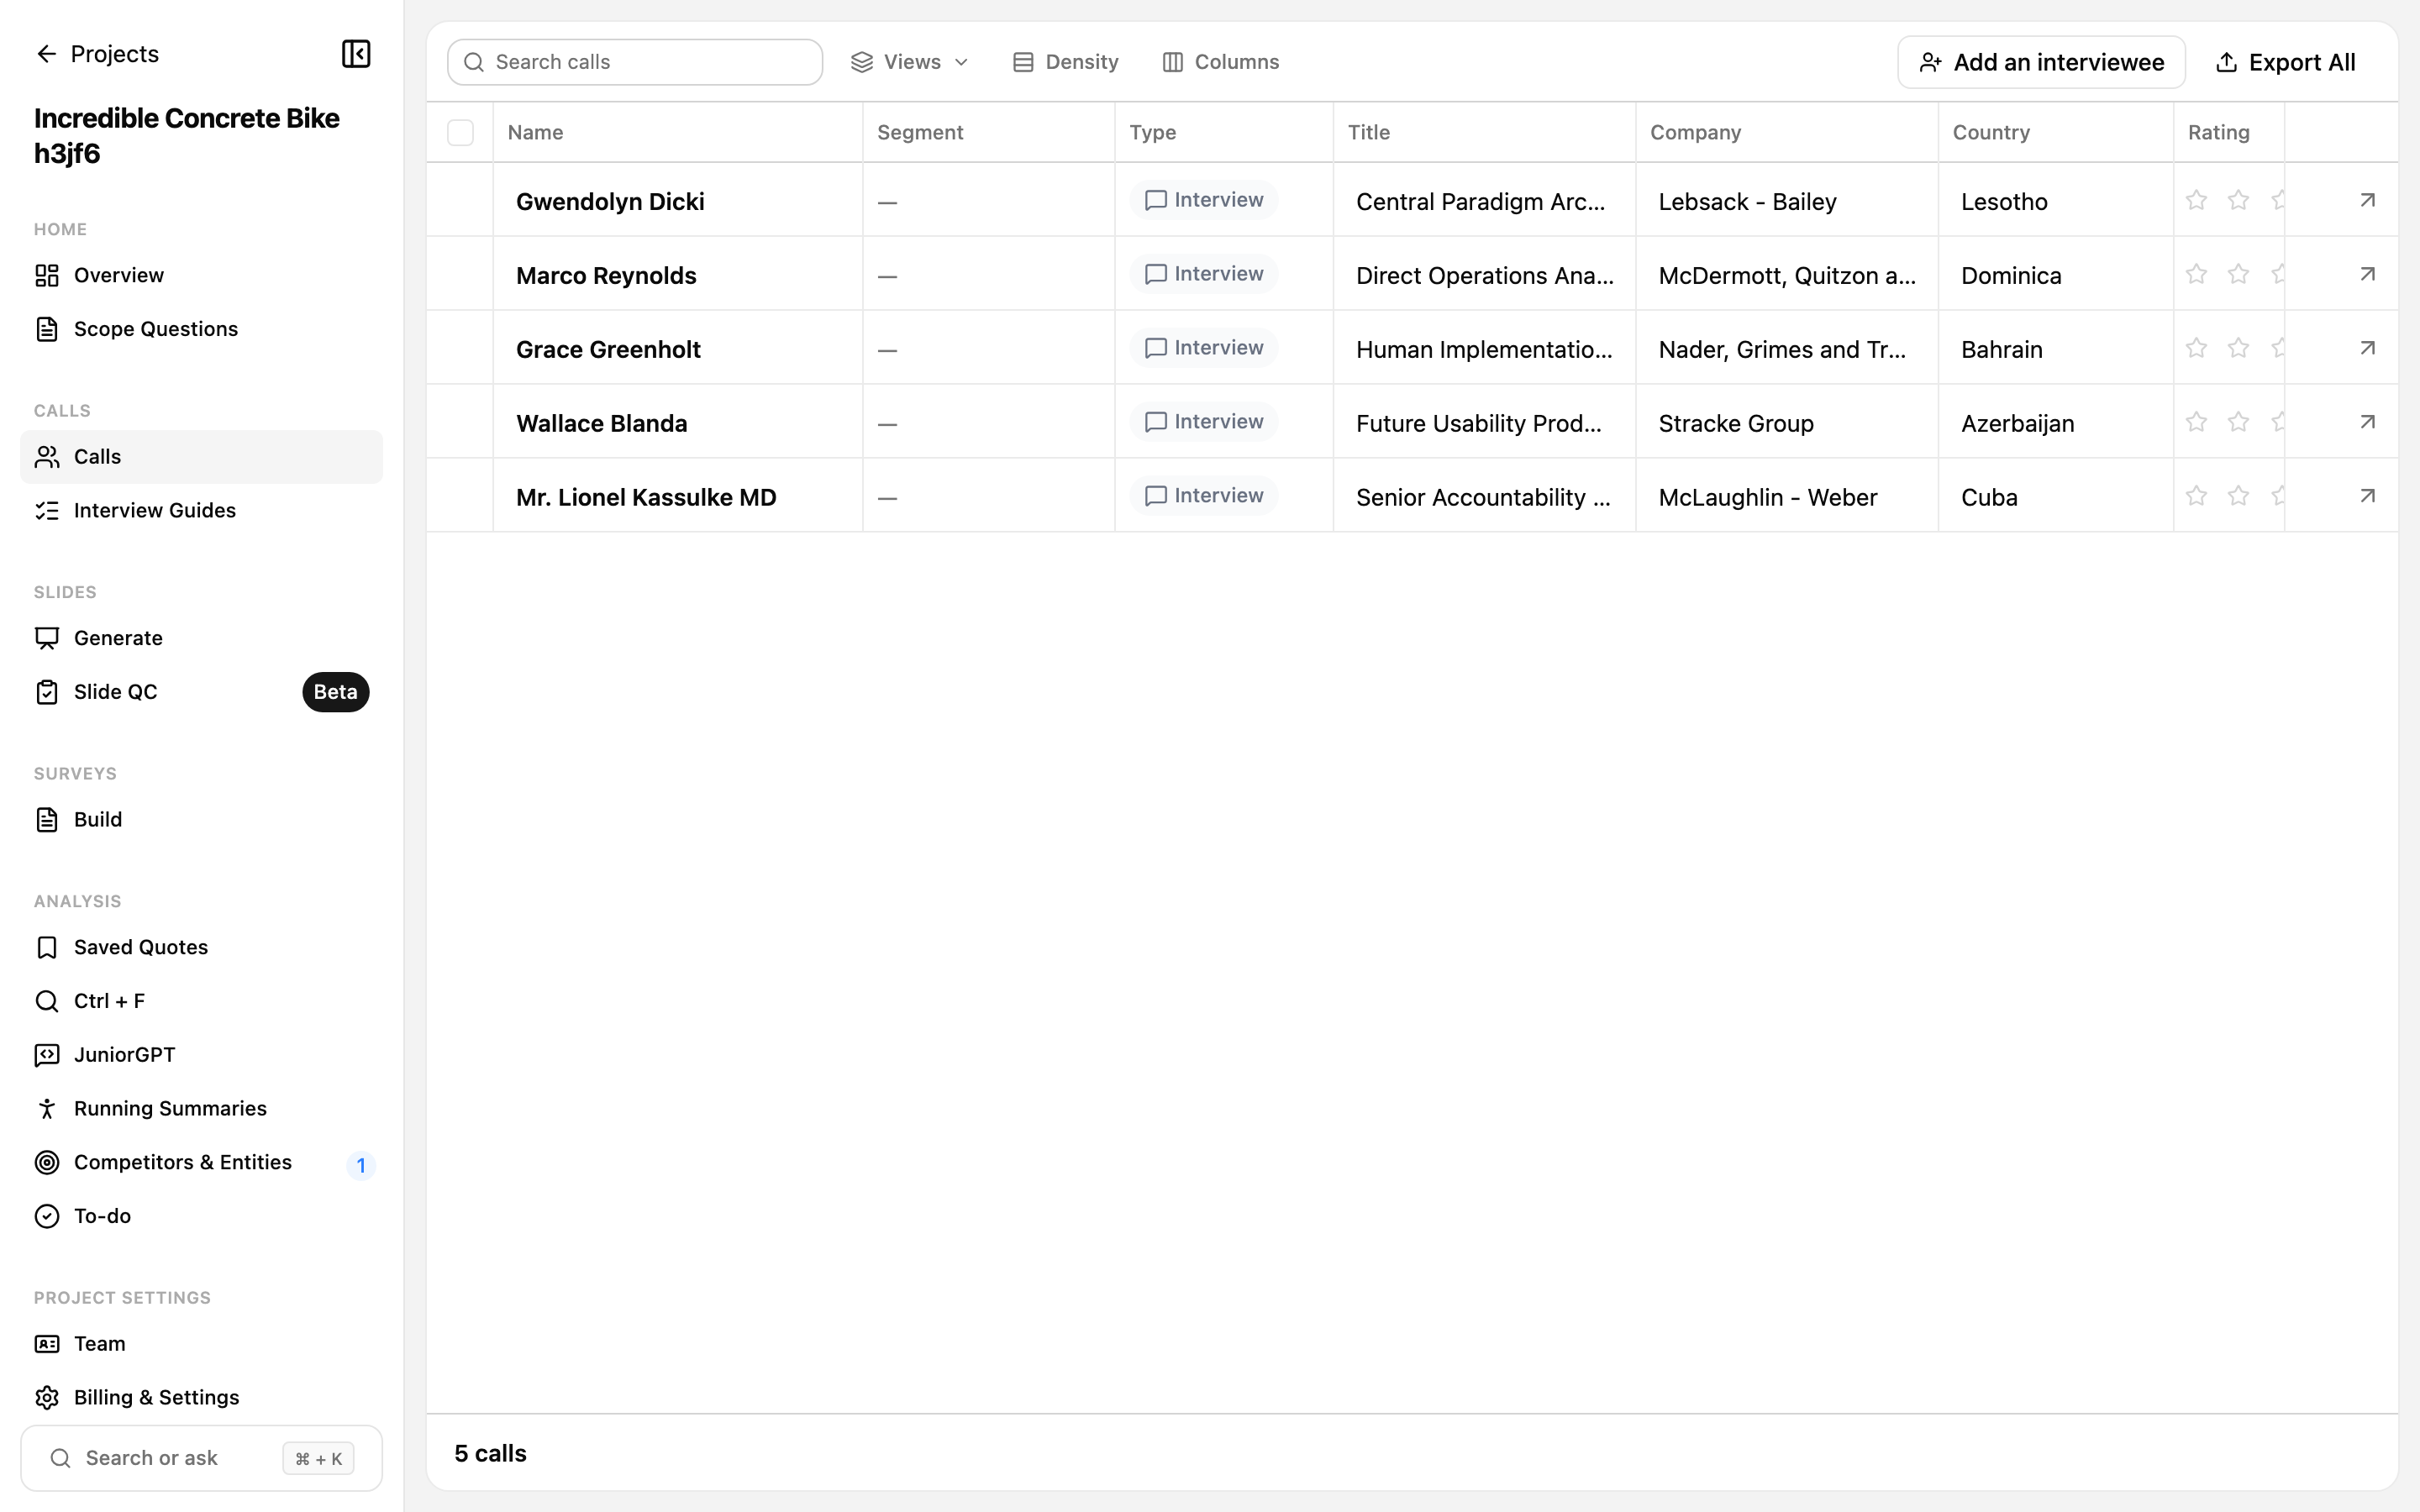Open the survey Build page
The image size is (2420, 1512).
[x=201, y=819]
